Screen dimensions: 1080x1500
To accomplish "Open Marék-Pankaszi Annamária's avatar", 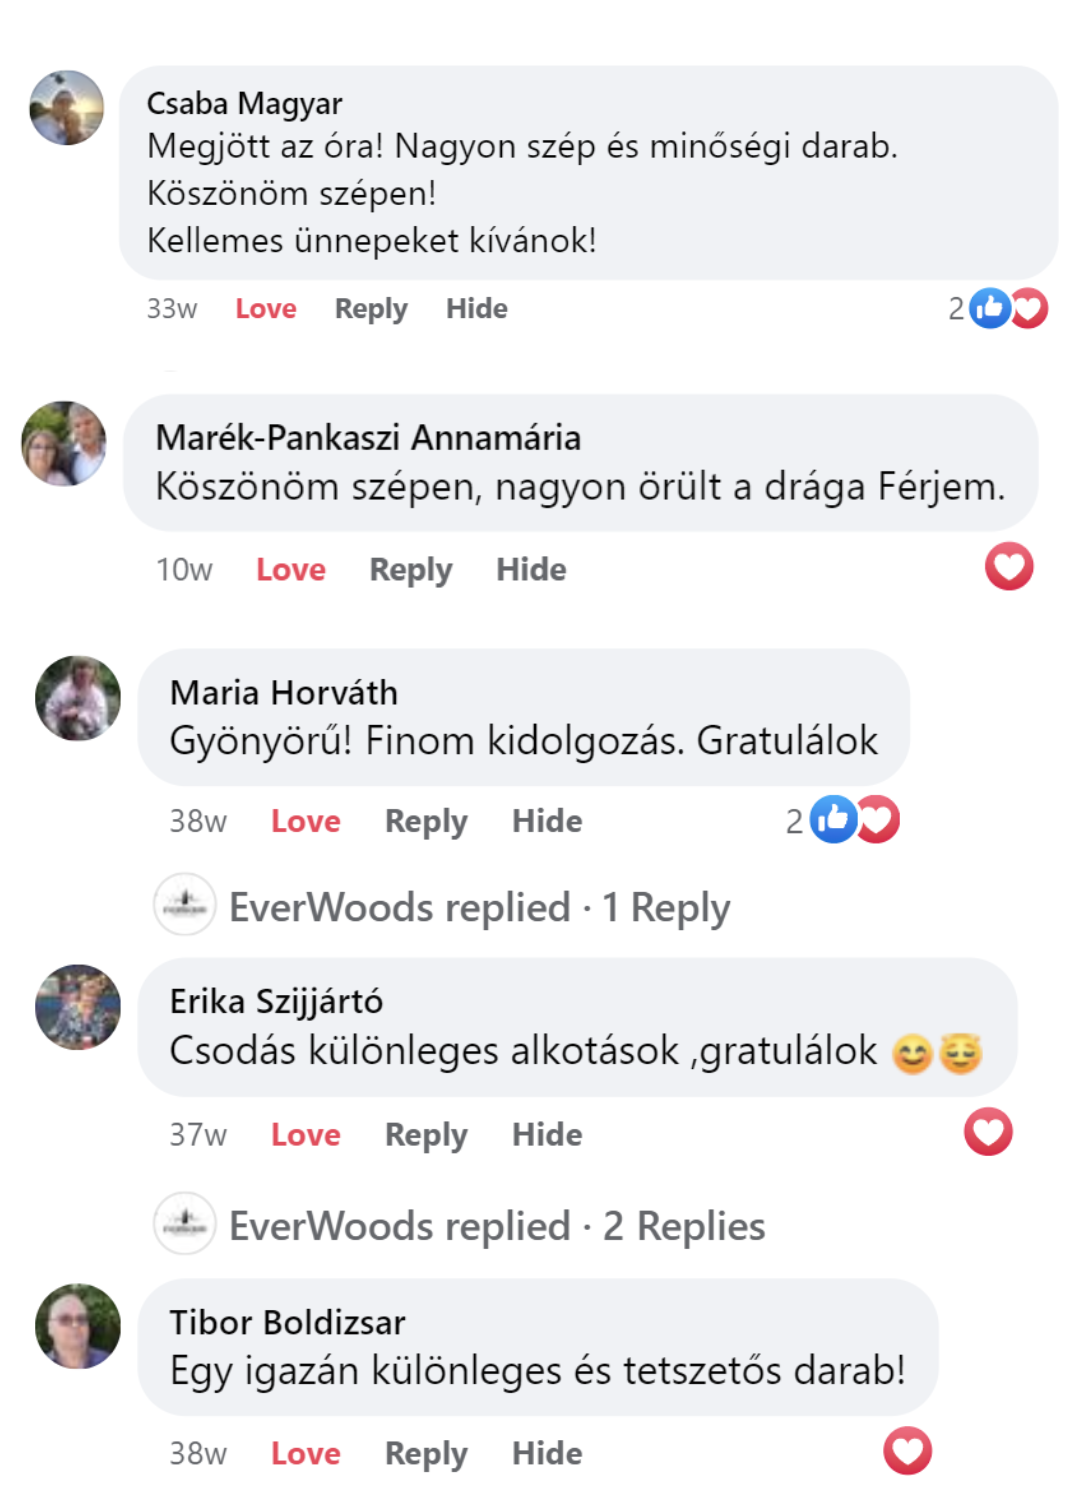I will pos(64,444).
